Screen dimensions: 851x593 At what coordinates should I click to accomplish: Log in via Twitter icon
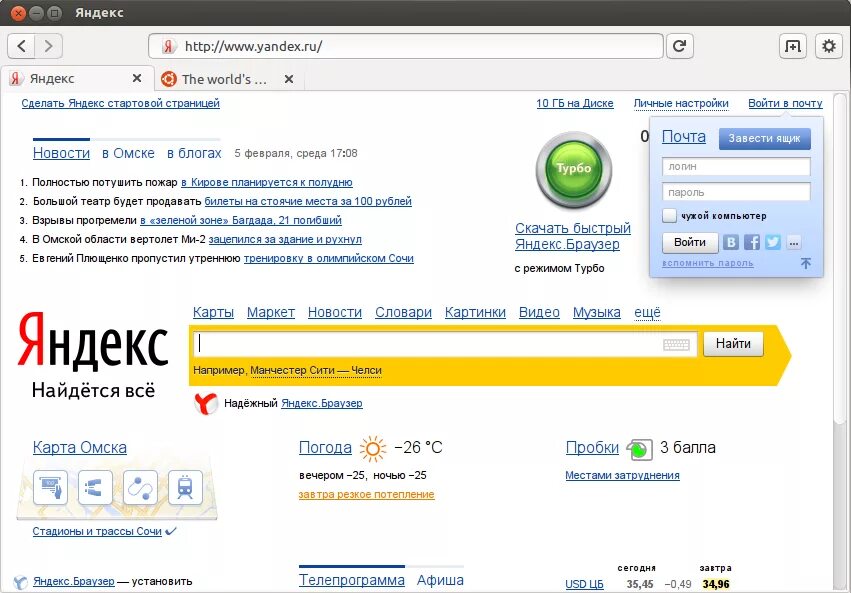click(773, 242)
